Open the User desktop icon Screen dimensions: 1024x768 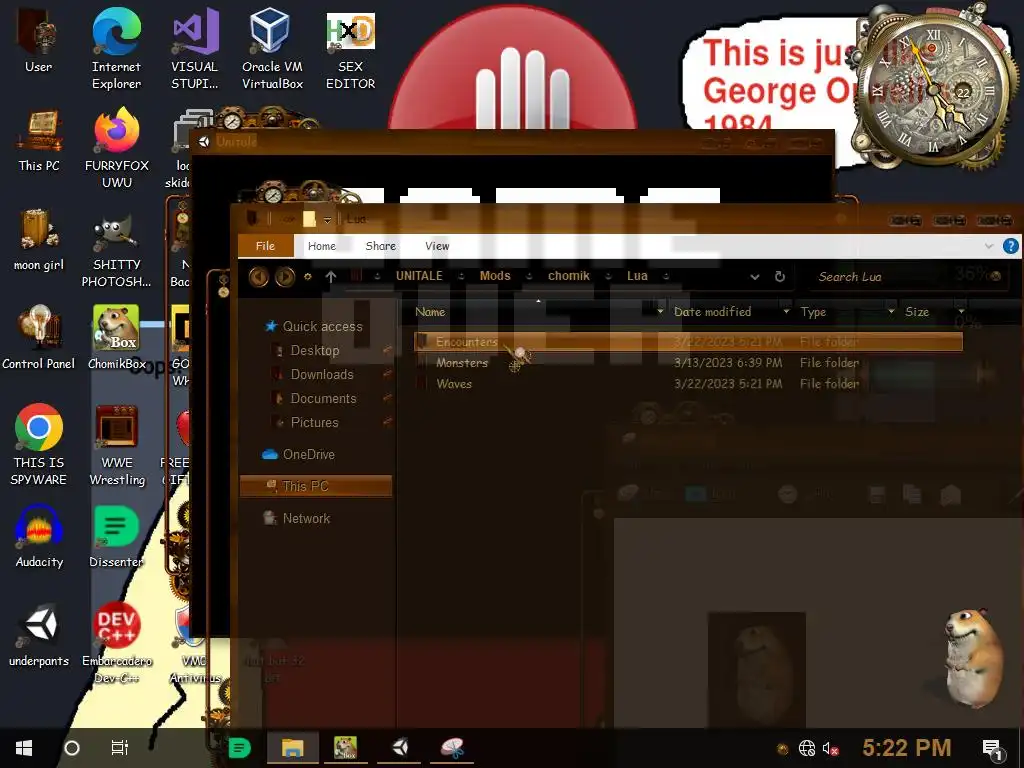click(39, 42)
